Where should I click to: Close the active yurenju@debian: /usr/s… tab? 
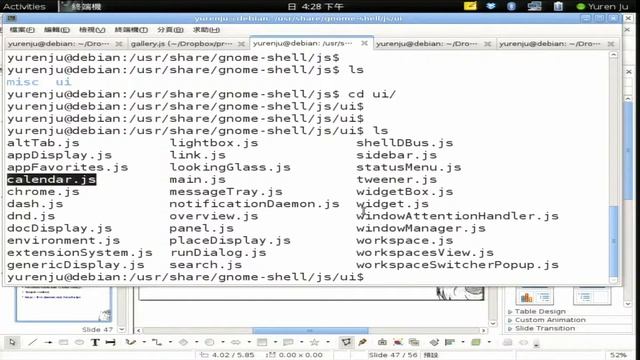pos(364,43)
